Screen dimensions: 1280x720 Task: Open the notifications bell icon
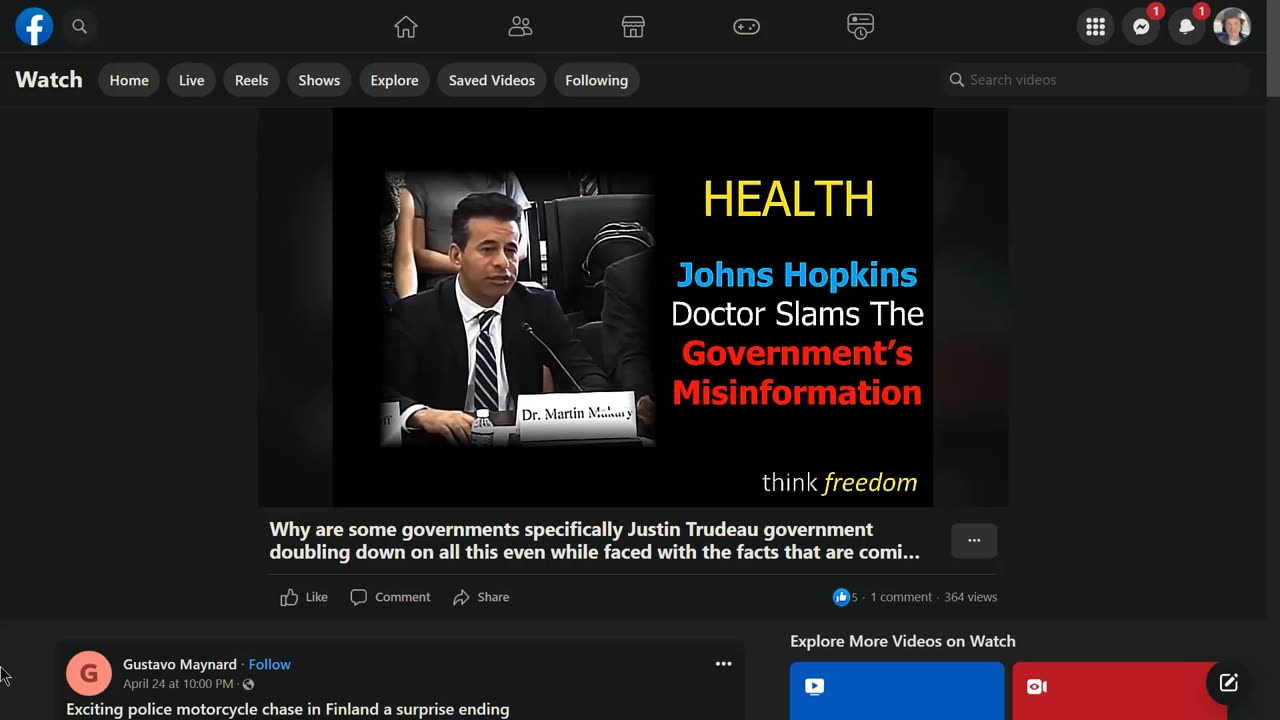[1187, 27]
